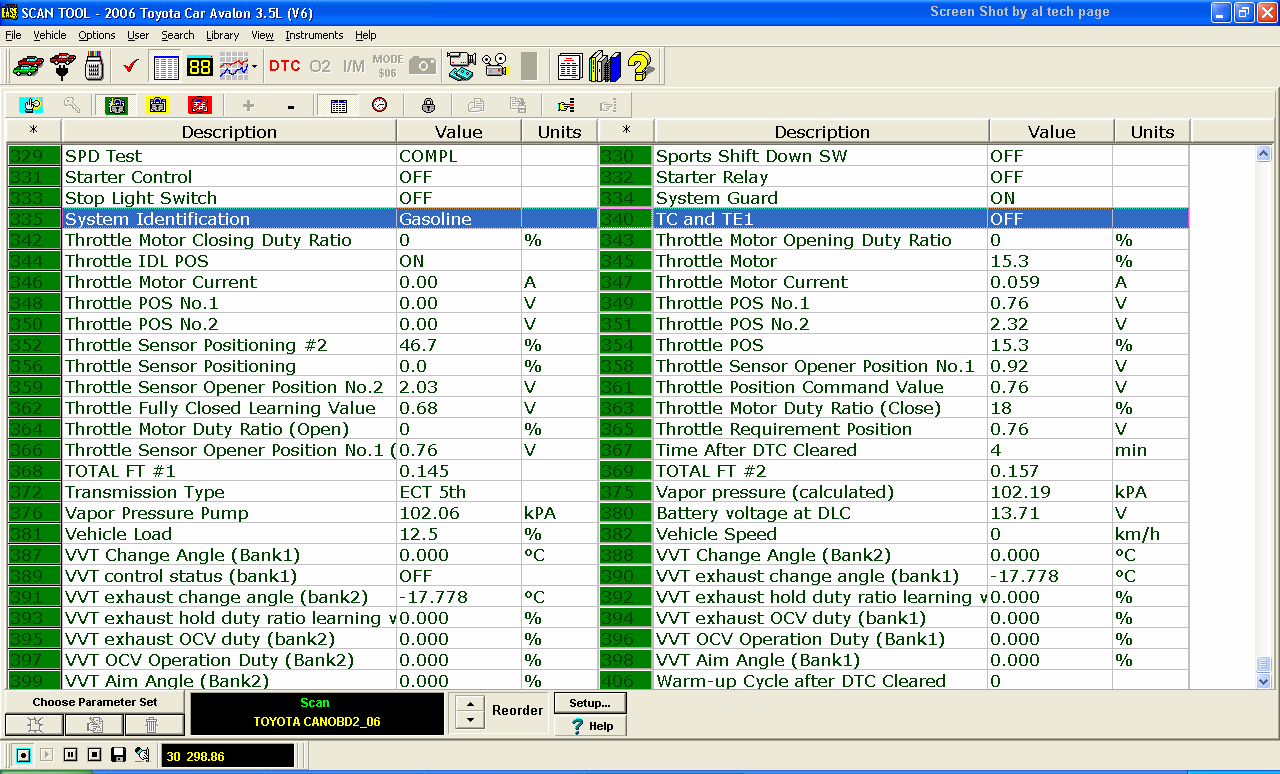Open the yellow question mark help icon

(641, 67)
